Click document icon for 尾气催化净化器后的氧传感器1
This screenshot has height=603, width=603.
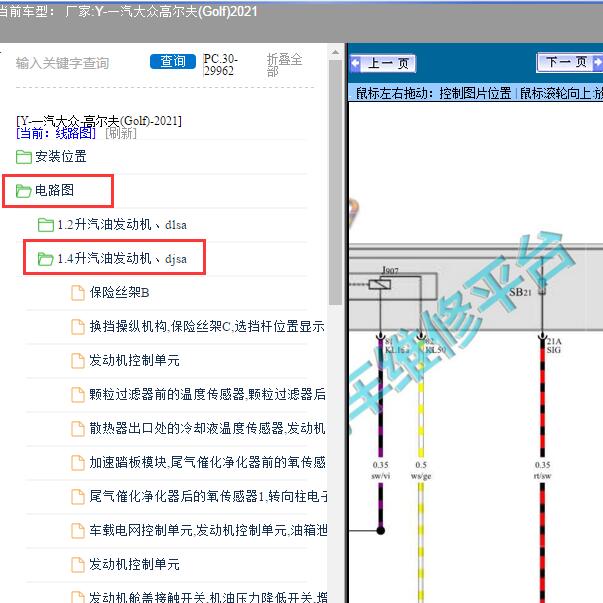coord(78,496)
